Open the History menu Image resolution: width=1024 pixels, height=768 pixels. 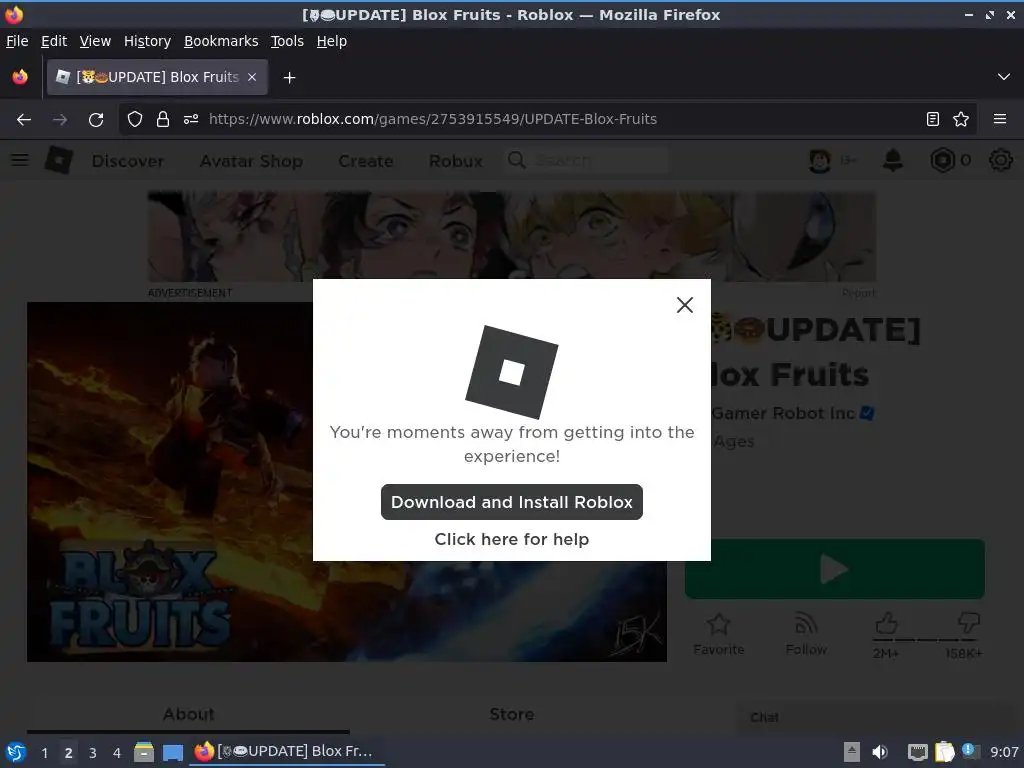pyautogui.click(x=147, y=41)
